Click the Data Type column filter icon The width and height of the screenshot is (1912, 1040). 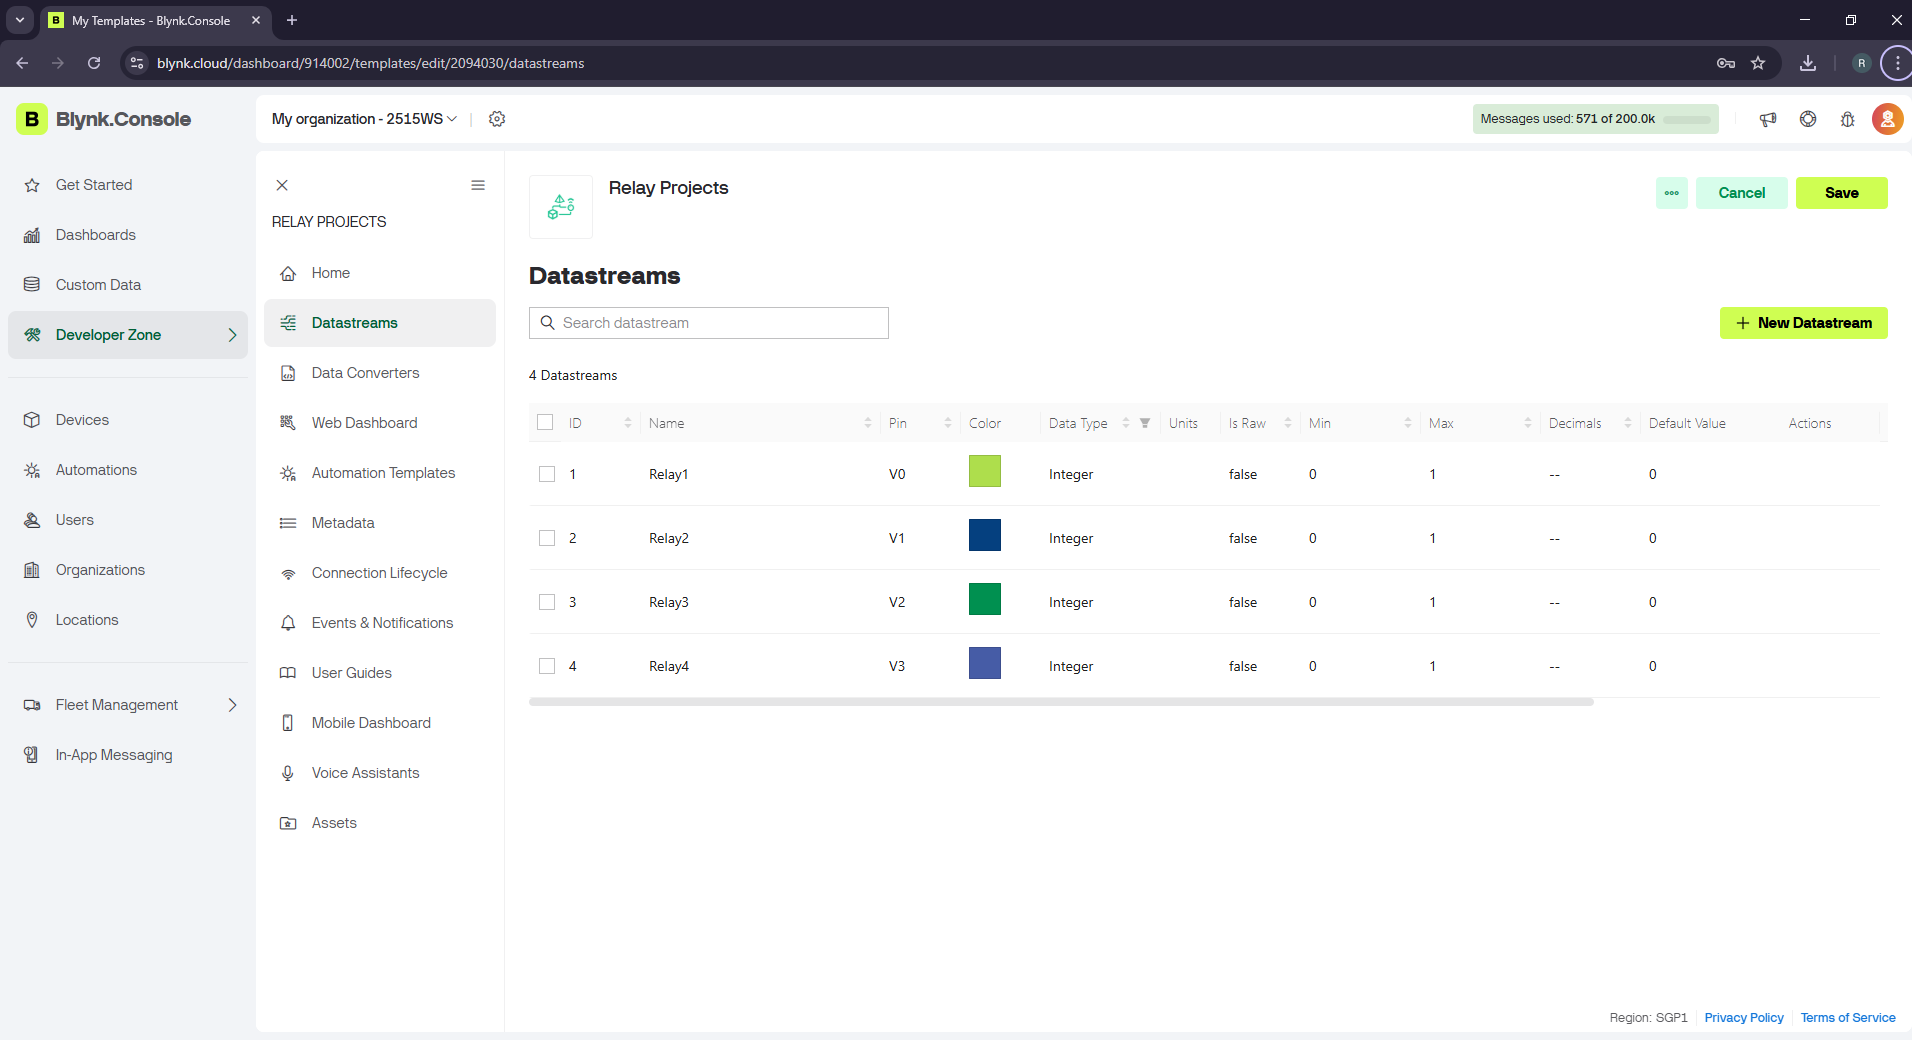point(1145,423)
